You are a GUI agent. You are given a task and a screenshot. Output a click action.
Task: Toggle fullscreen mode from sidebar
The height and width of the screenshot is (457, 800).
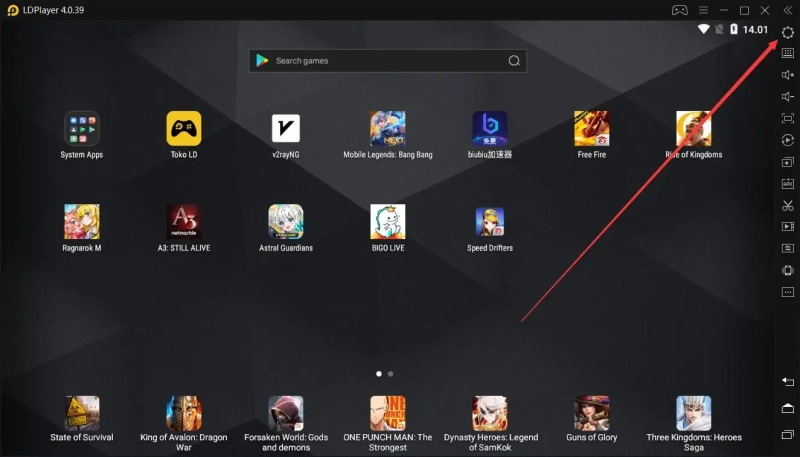pos(788,118)
